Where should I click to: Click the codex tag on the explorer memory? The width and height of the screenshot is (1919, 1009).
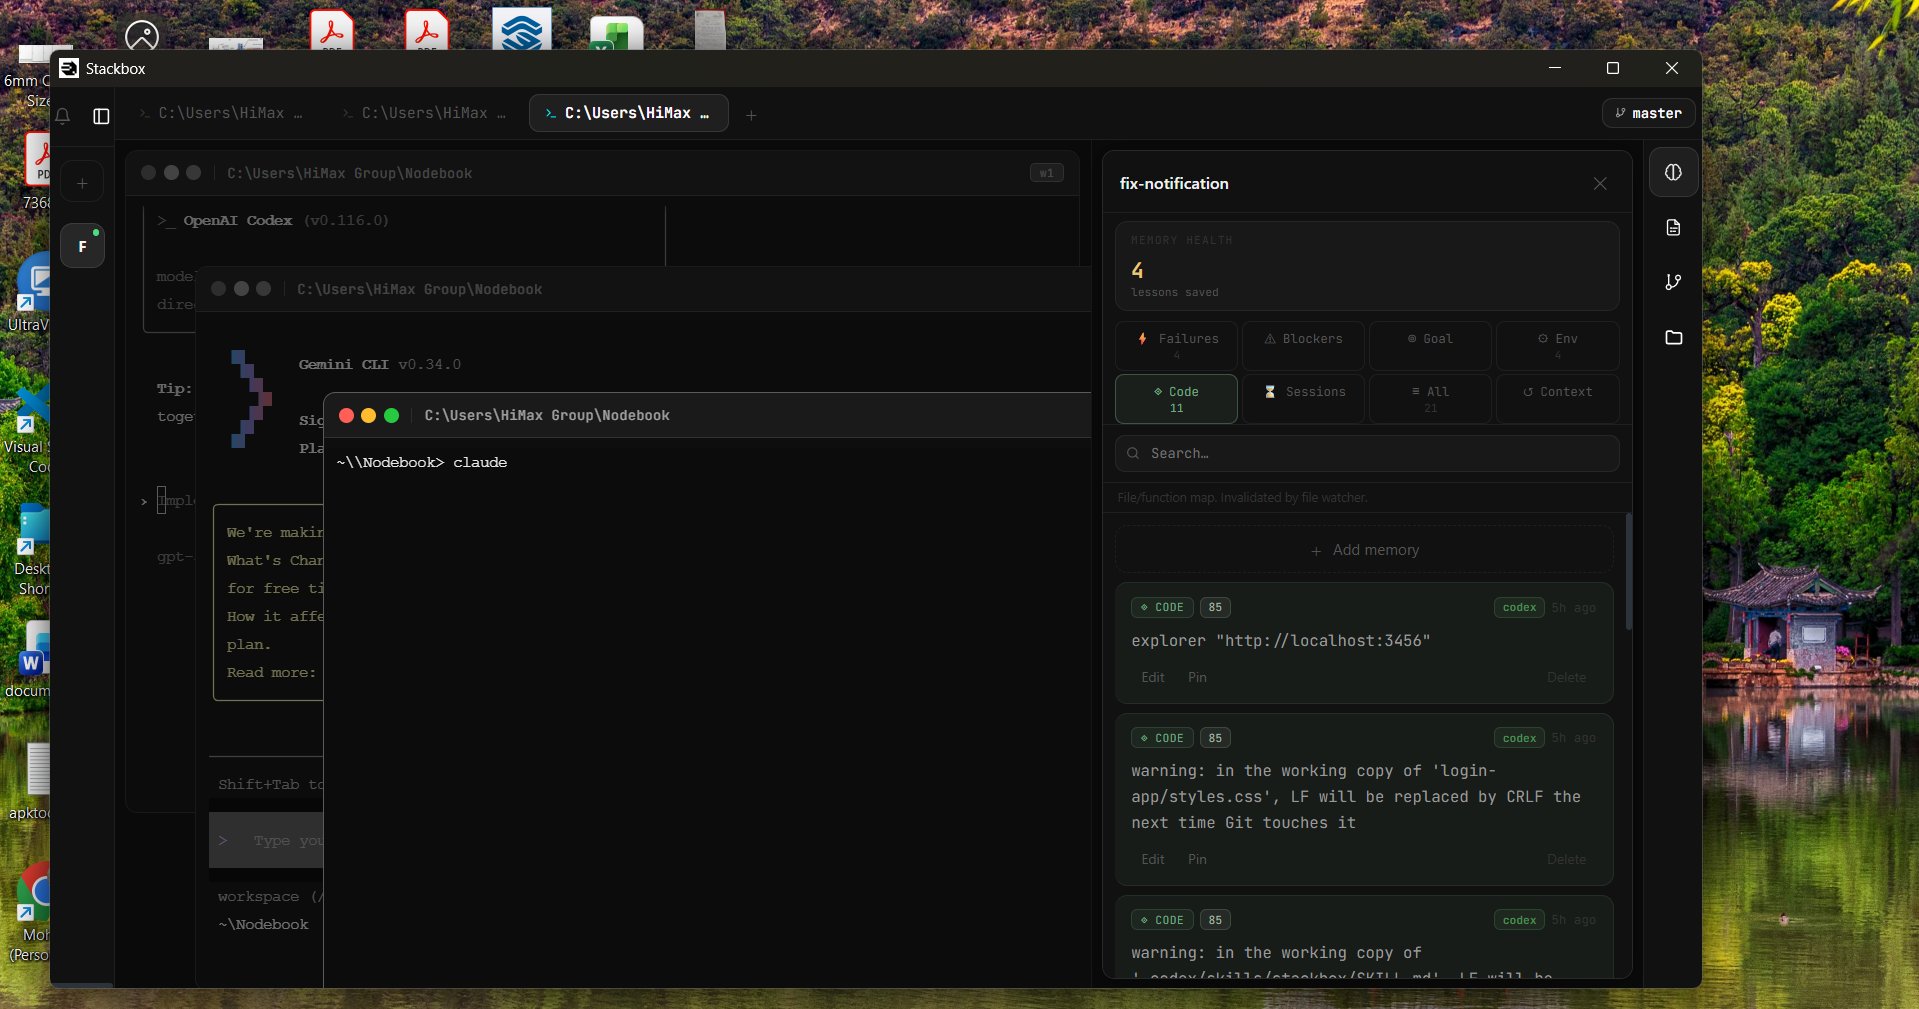(x=1519, y=608)
